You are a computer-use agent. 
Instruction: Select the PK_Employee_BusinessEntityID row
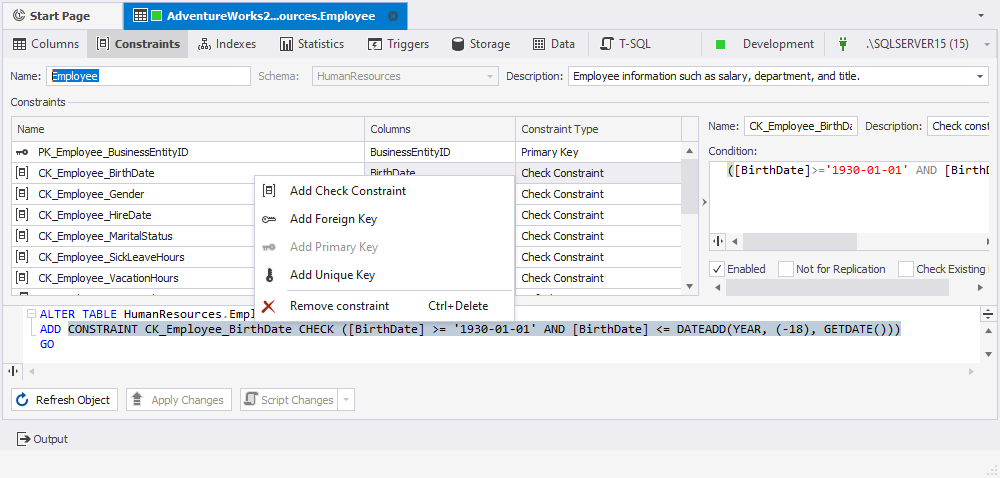point(346,152)
